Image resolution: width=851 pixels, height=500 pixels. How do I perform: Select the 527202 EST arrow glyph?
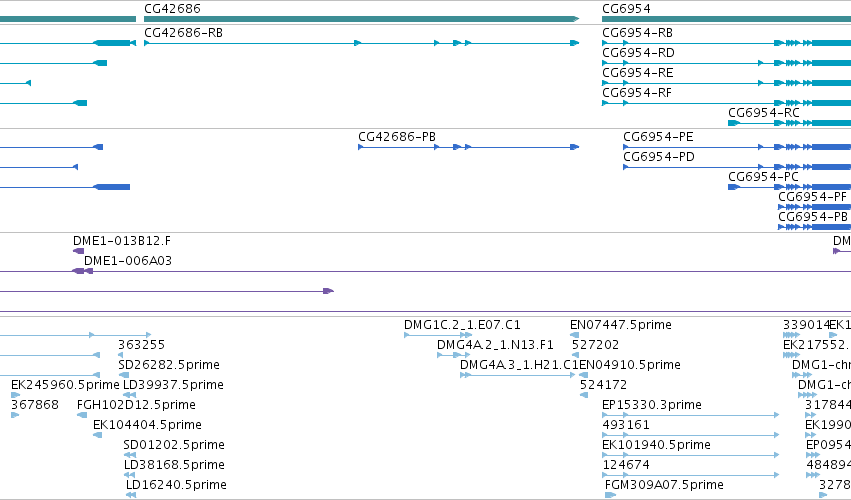click(576, 355)
